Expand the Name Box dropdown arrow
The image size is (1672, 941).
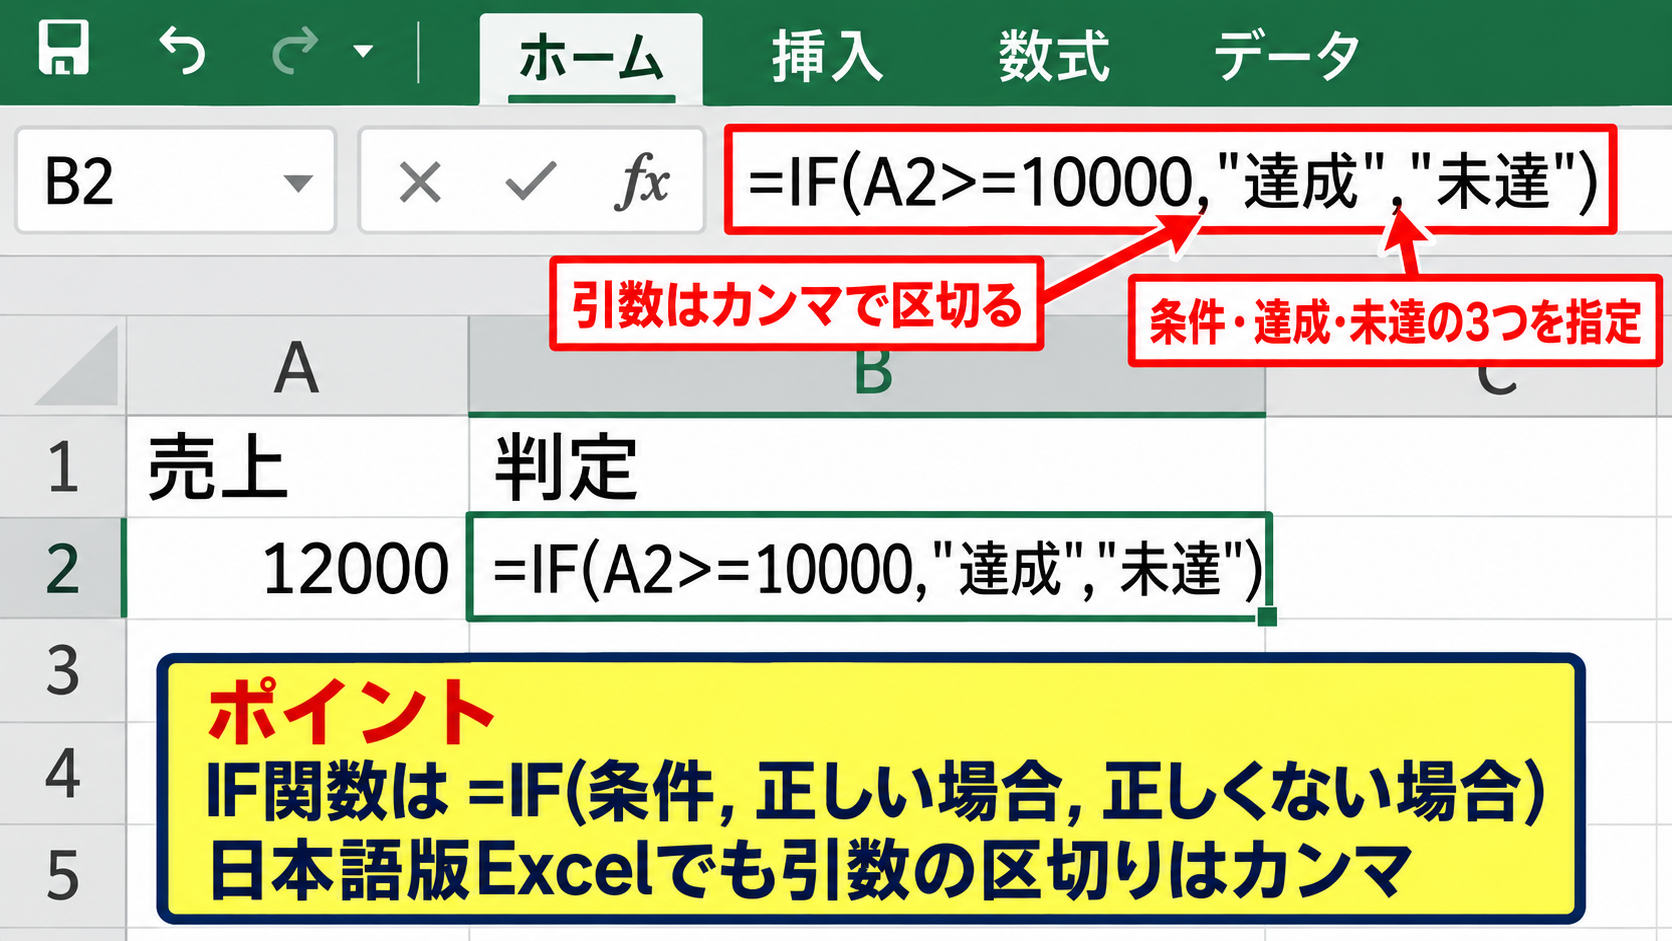[x=297, y=183]
